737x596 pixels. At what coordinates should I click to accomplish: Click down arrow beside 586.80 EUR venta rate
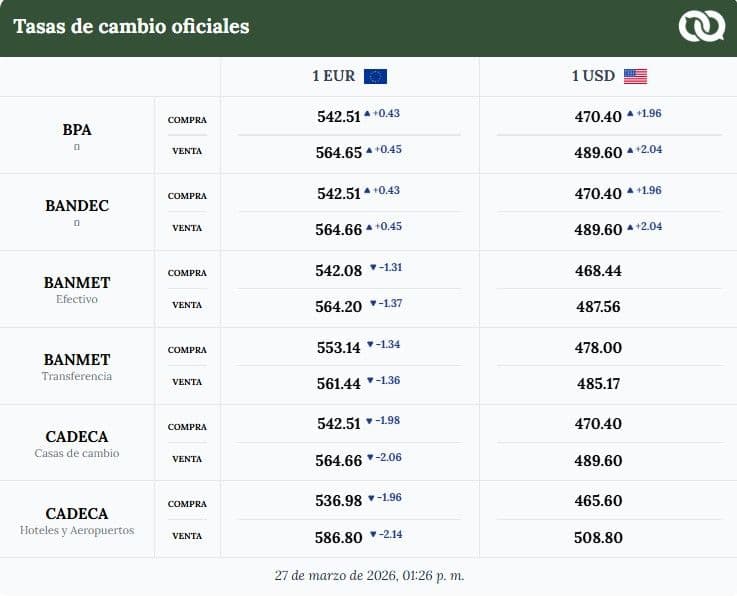click(373, 534)
